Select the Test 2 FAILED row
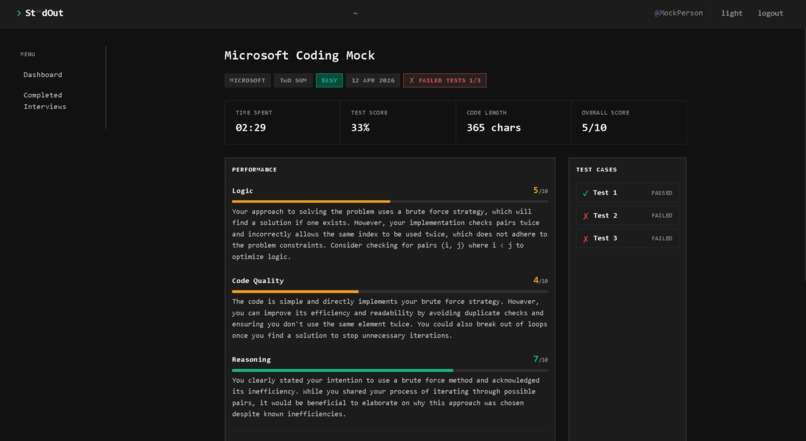Image resolution: width=806 pixels, height=441 pixels. pyautogui.click(x=627, y=216)
